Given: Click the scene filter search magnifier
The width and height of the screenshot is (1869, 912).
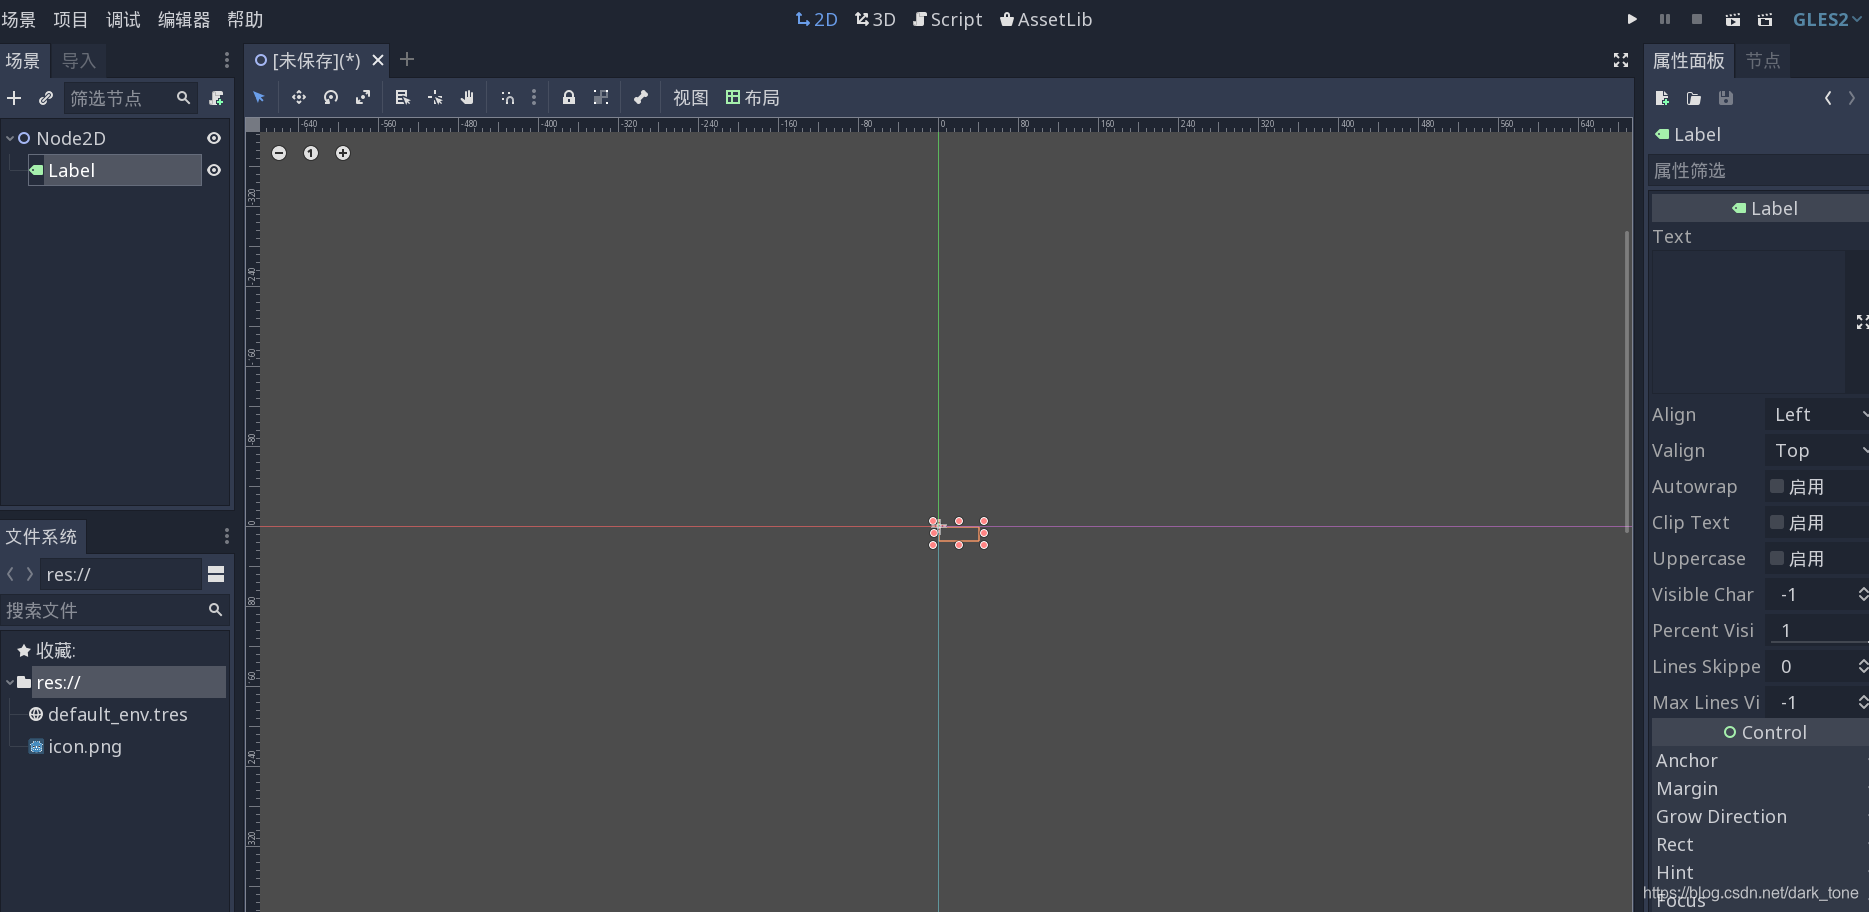Looking at the screenshot, I should [183, 98].
